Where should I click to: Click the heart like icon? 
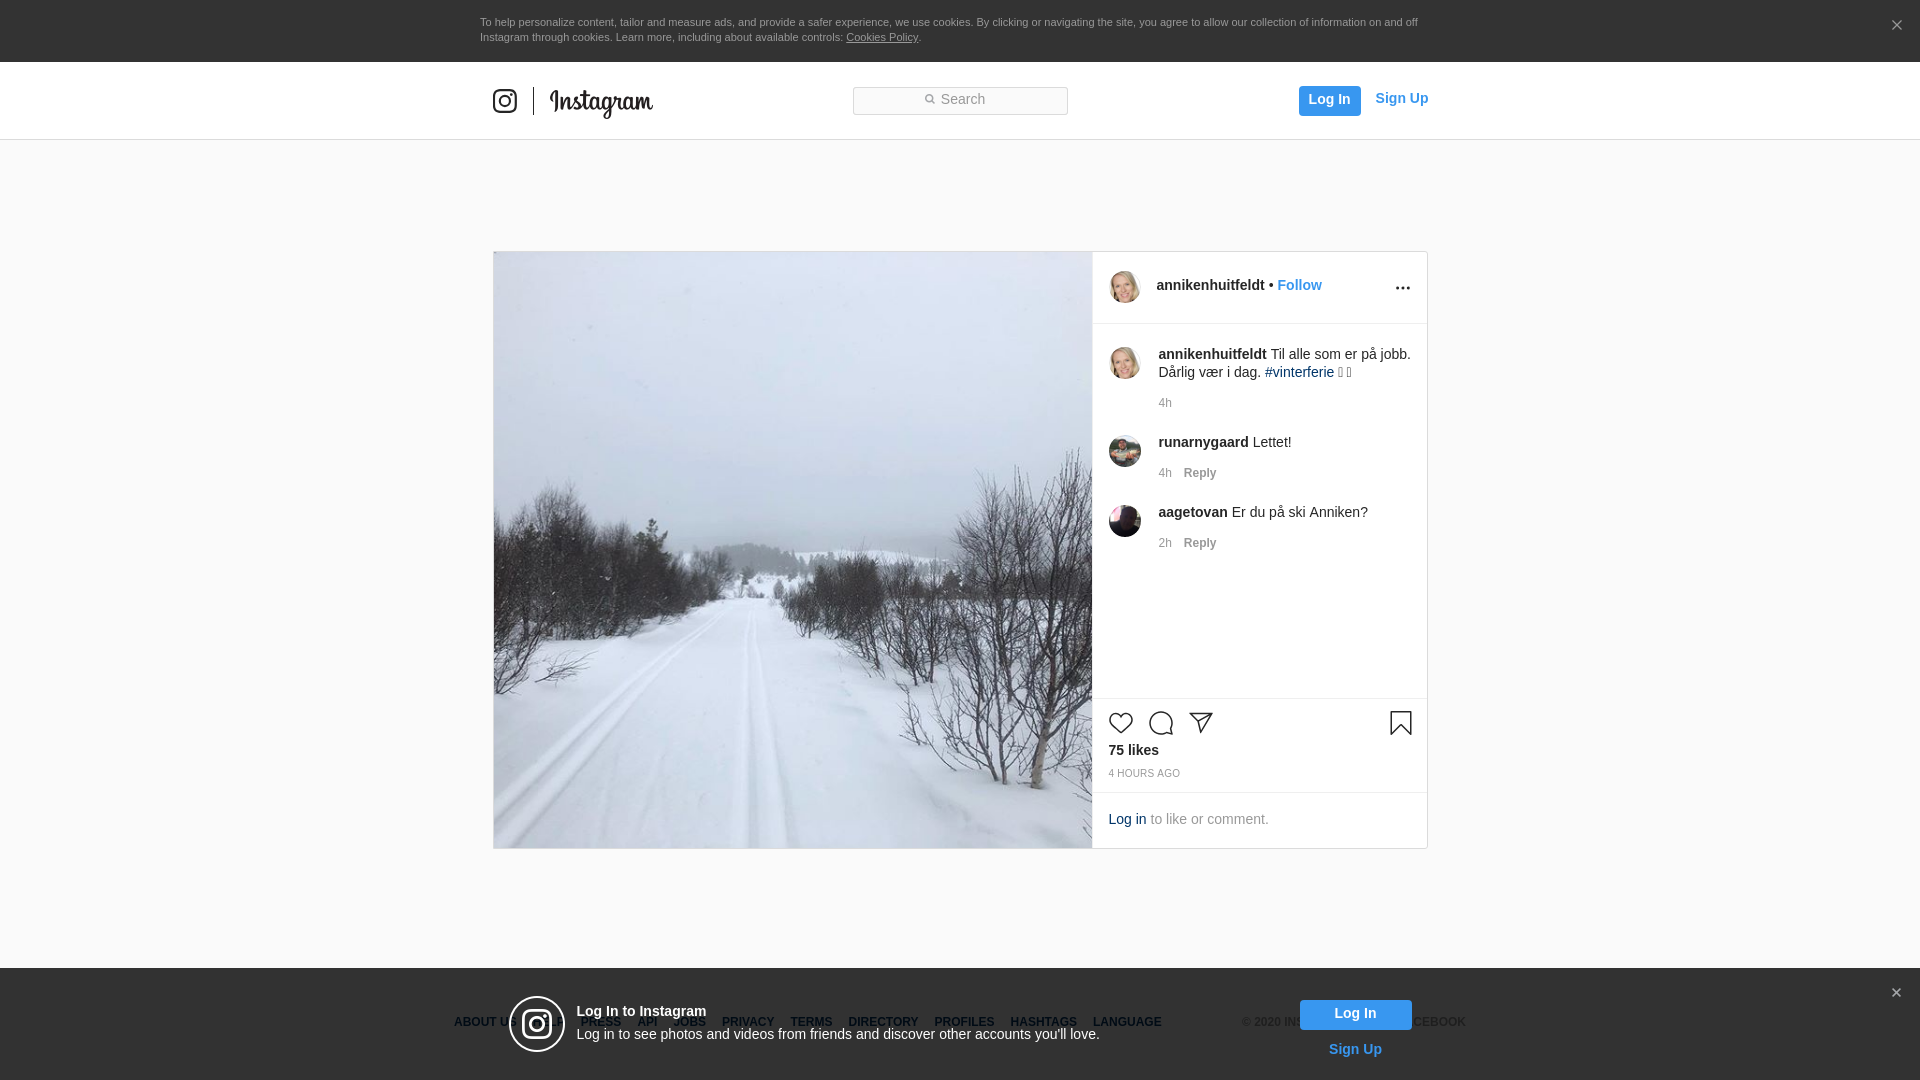coord(1120,723)
